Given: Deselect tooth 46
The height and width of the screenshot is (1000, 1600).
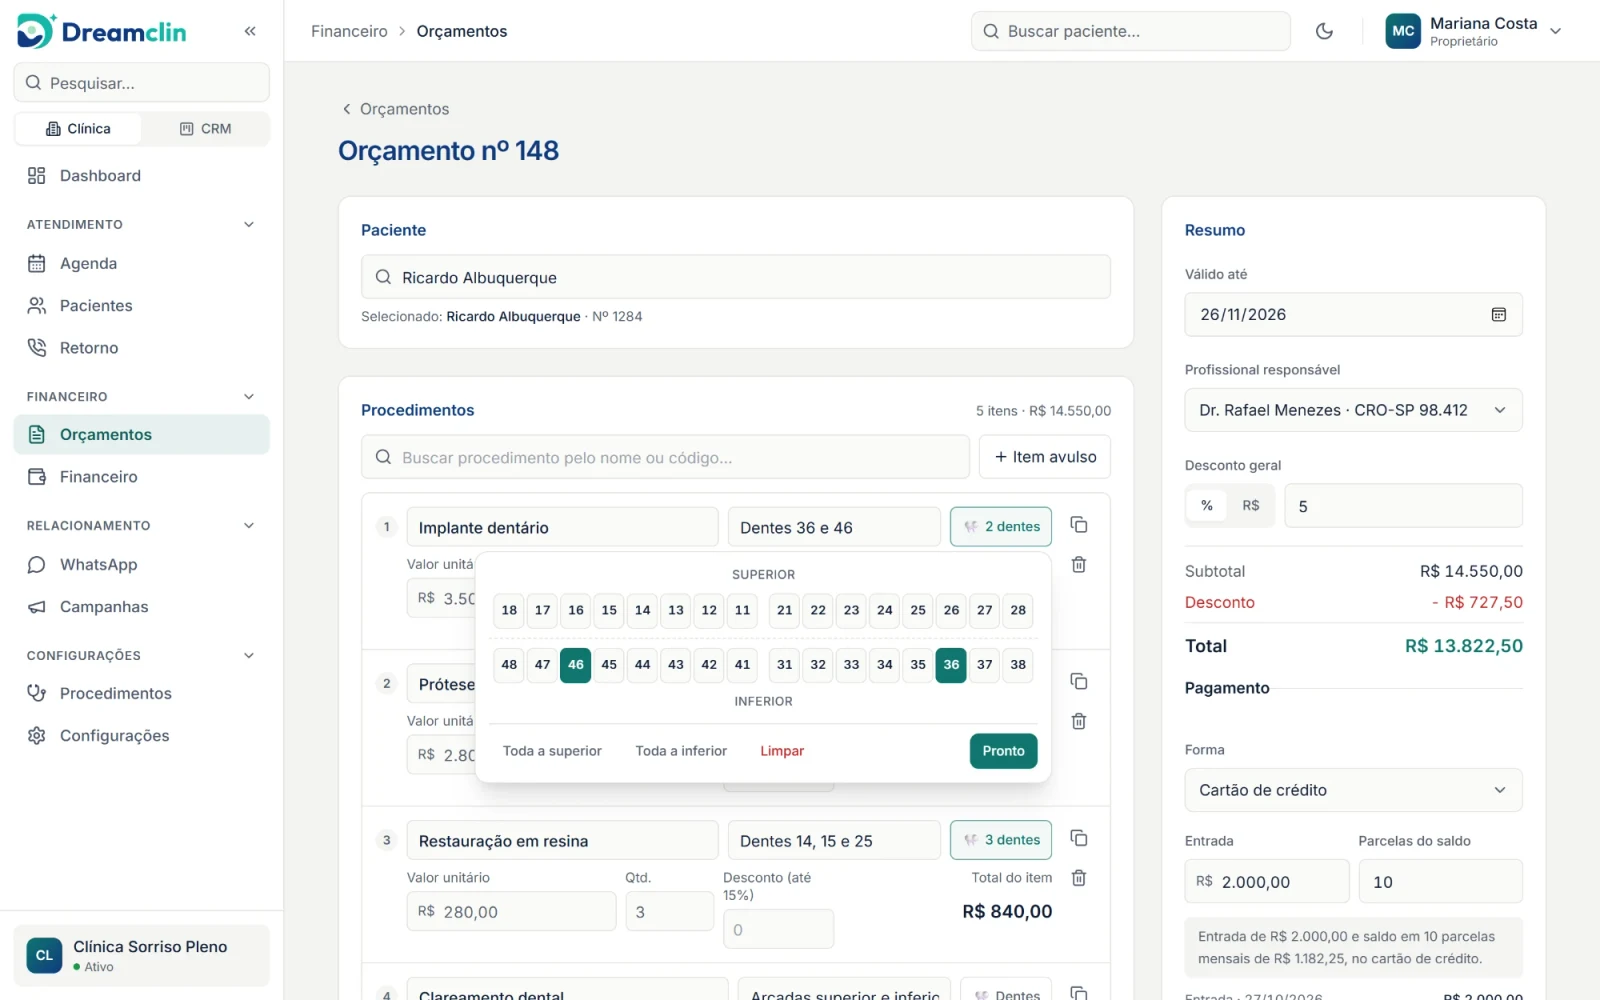Looking at the screenshot, I should coord(576,665).
